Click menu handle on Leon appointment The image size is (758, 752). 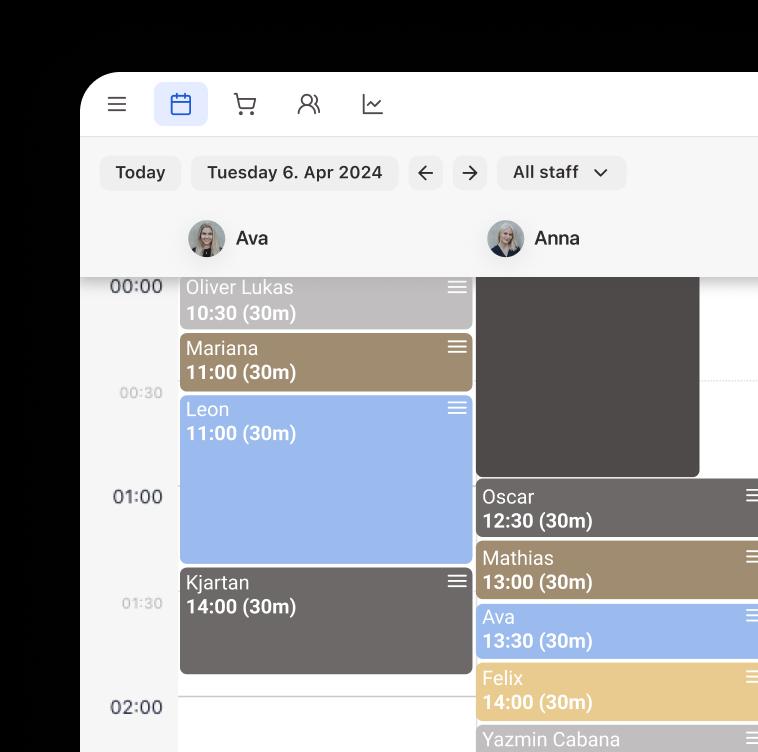pyautogui.click(x=457, y=408)
